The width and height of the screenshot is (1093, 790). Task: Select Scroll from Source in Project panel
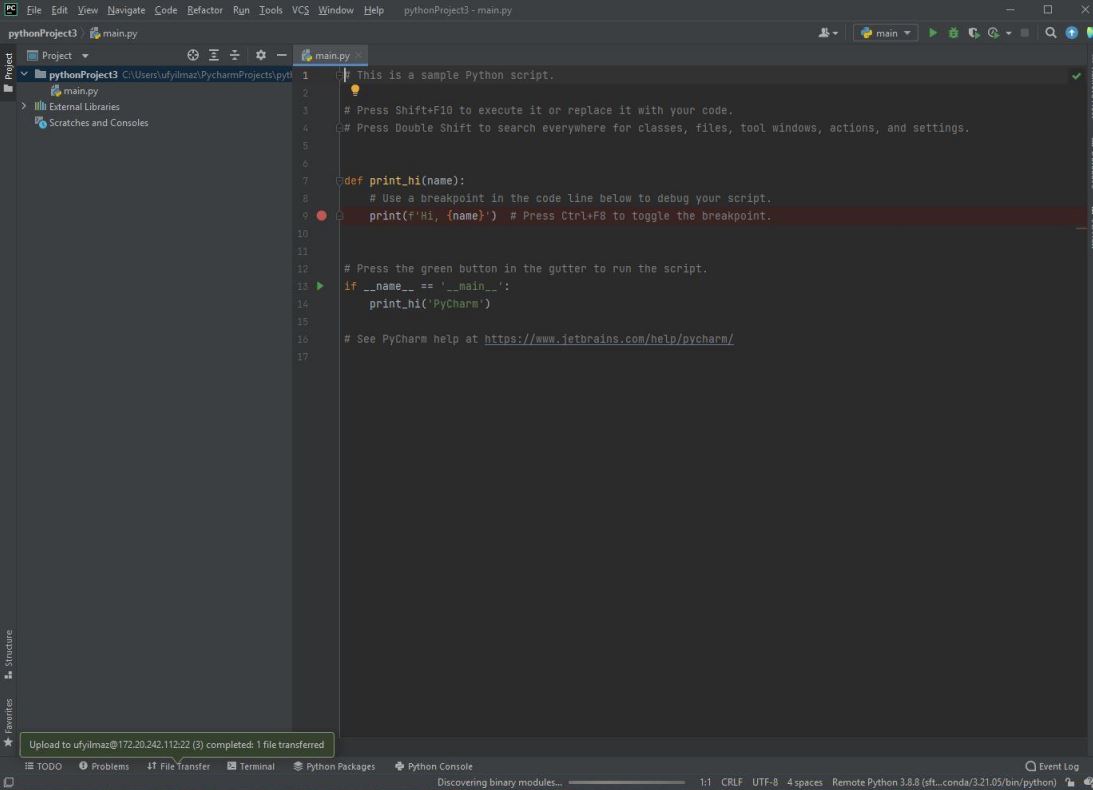click(x=193, y=55)
